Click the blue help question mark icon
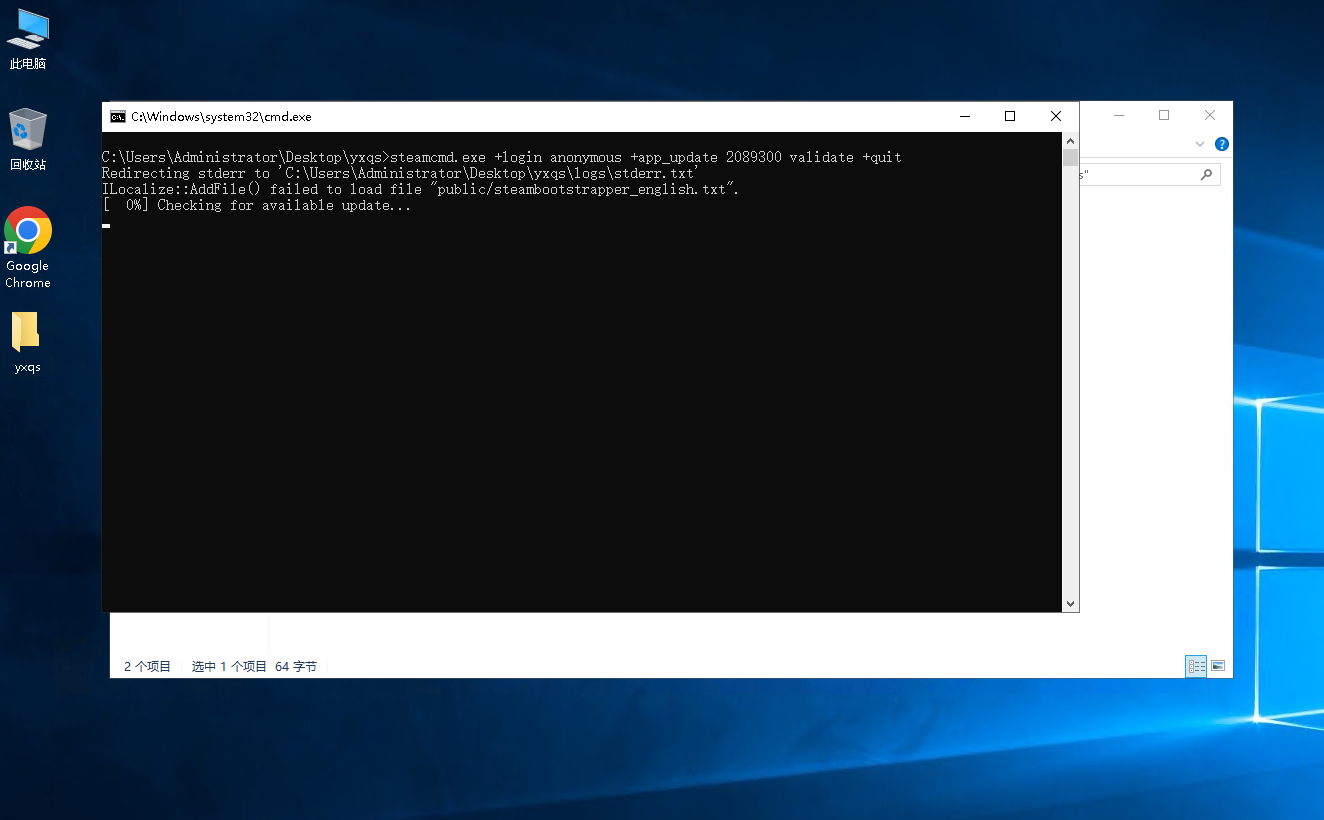This screenshot has height=820, width=1324. click(x=1221, y=144)
